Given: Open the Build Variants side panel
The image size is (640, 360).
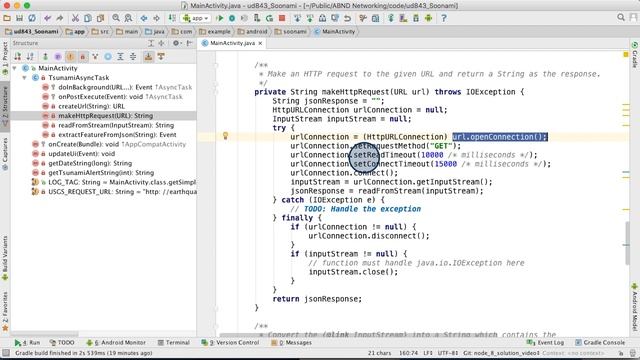Looking at the screenshot, I should pos(5,258).
